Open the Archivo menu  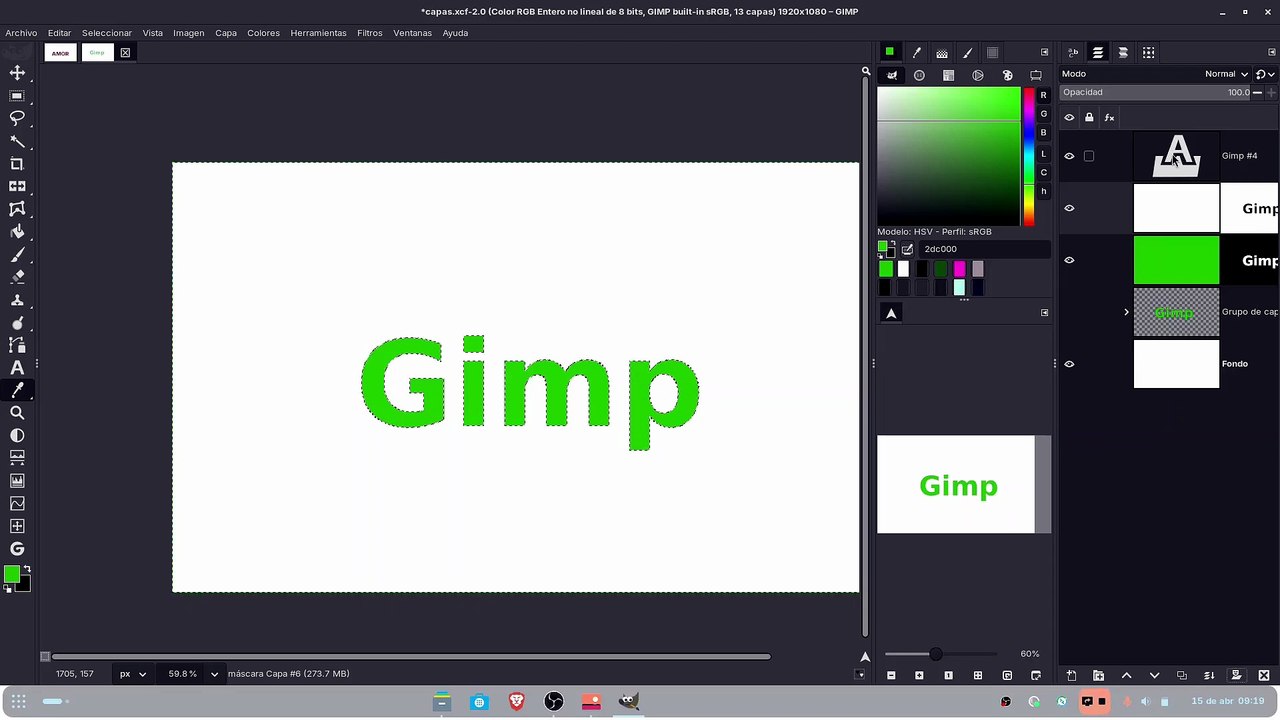click(21, 33)
